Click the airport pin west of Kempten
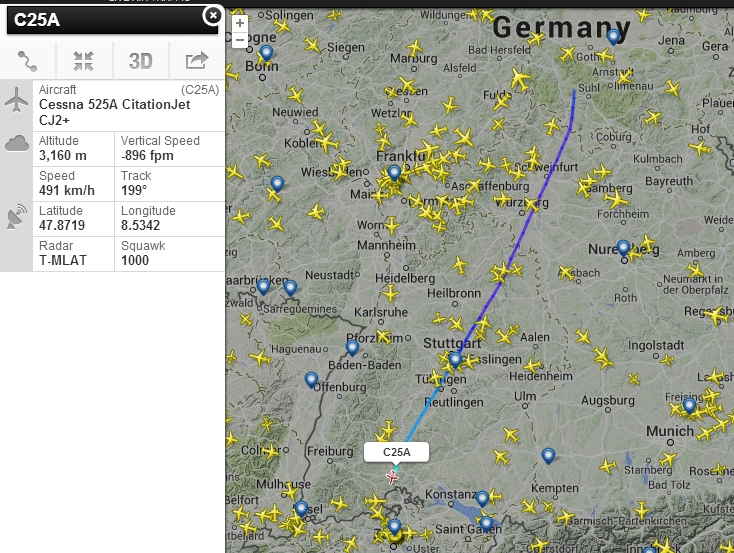Image resolution: width=734 pixels, height=553 pixels. tap(548, 456)
